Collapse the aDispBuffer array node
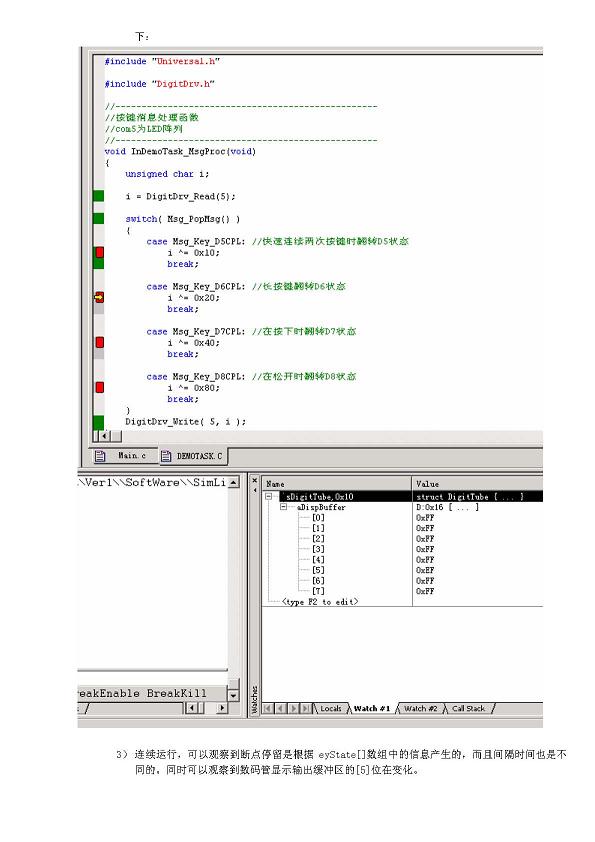The height and width of the screenshot is (842, 595). tap(284, 507)
